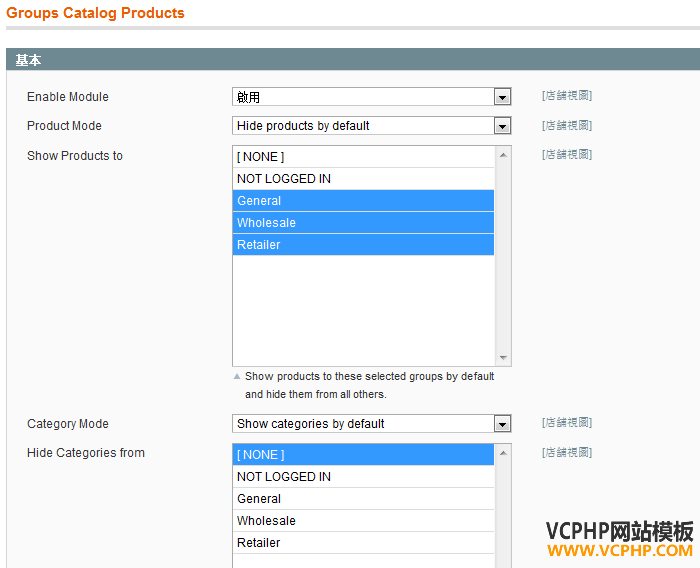This screenshot has height=568, width=700.
Task: Click the 'Show products to these selected groups' note
Action: [370, 385]
